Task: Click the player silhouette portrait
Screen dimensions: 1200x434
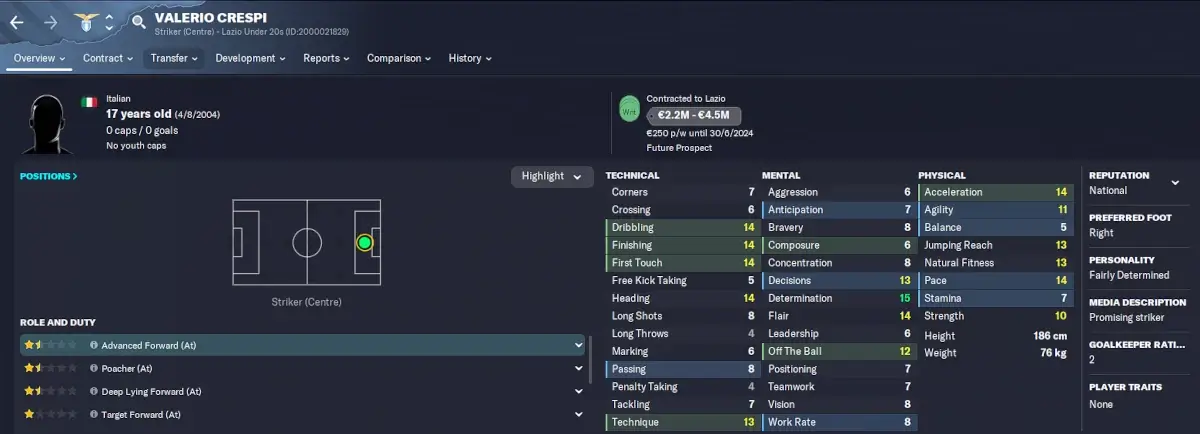Action: pos(47,124)
